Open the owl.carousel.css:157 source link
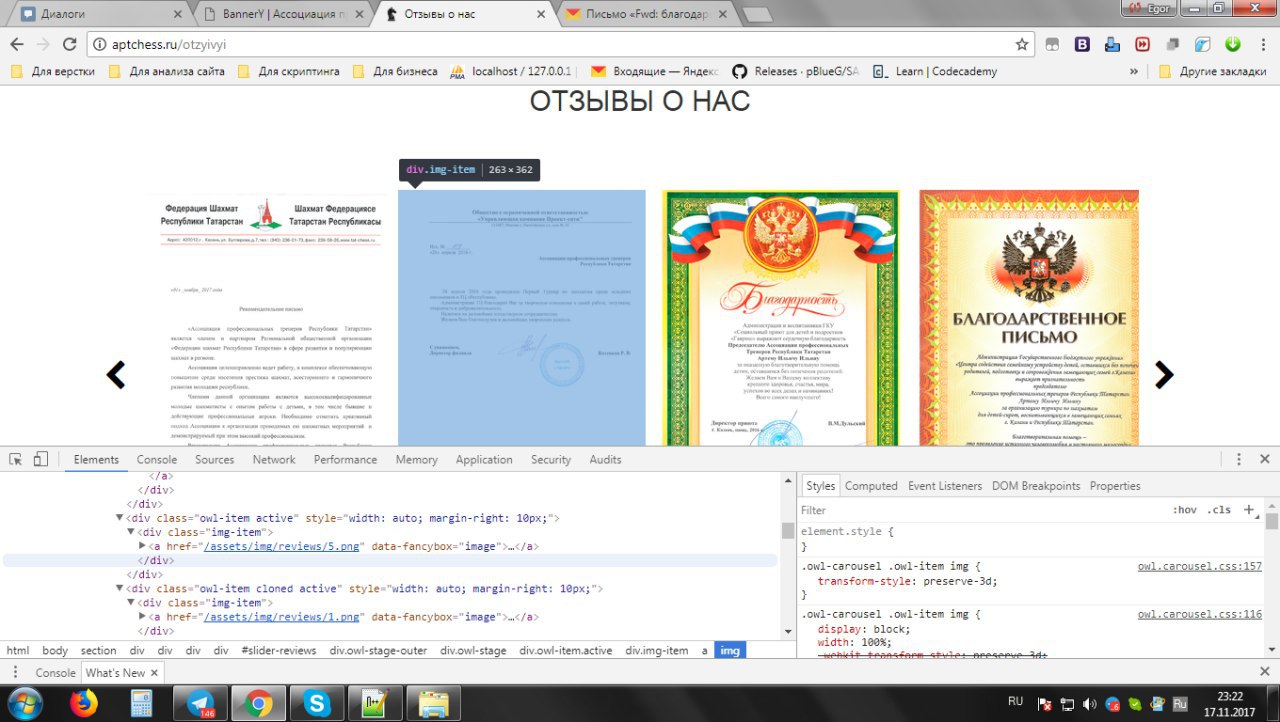1280x722 pixels. [1200, 567]
